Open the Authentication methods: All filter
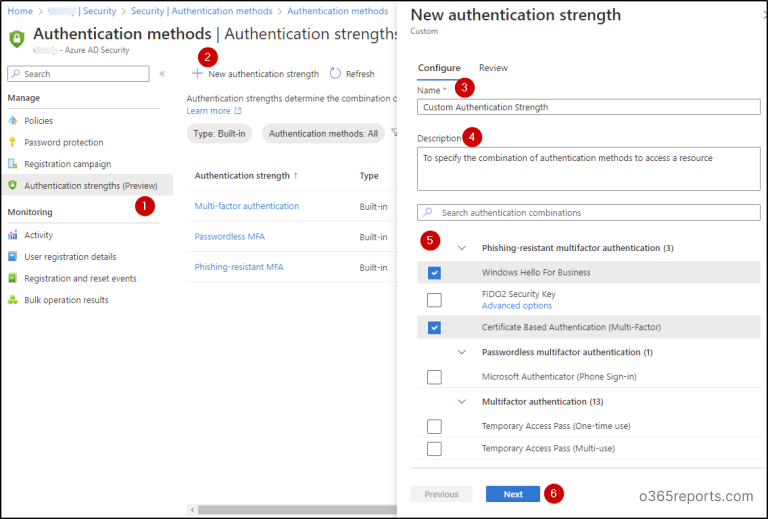This screenshot has width=768, height=519. tap(323, 134)
